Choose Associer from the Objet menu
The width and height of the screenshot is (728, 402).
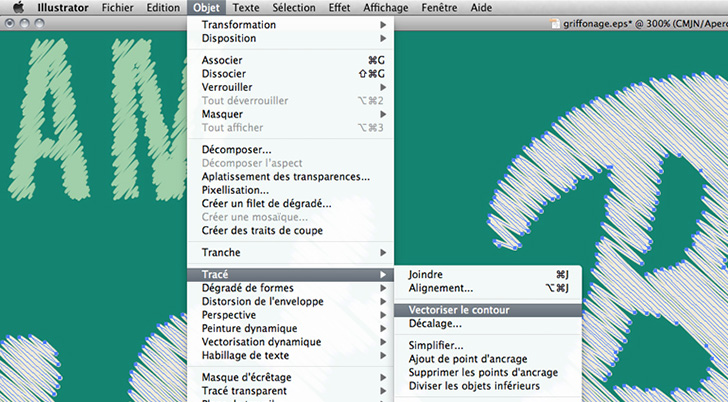click(x=291, y=60)
